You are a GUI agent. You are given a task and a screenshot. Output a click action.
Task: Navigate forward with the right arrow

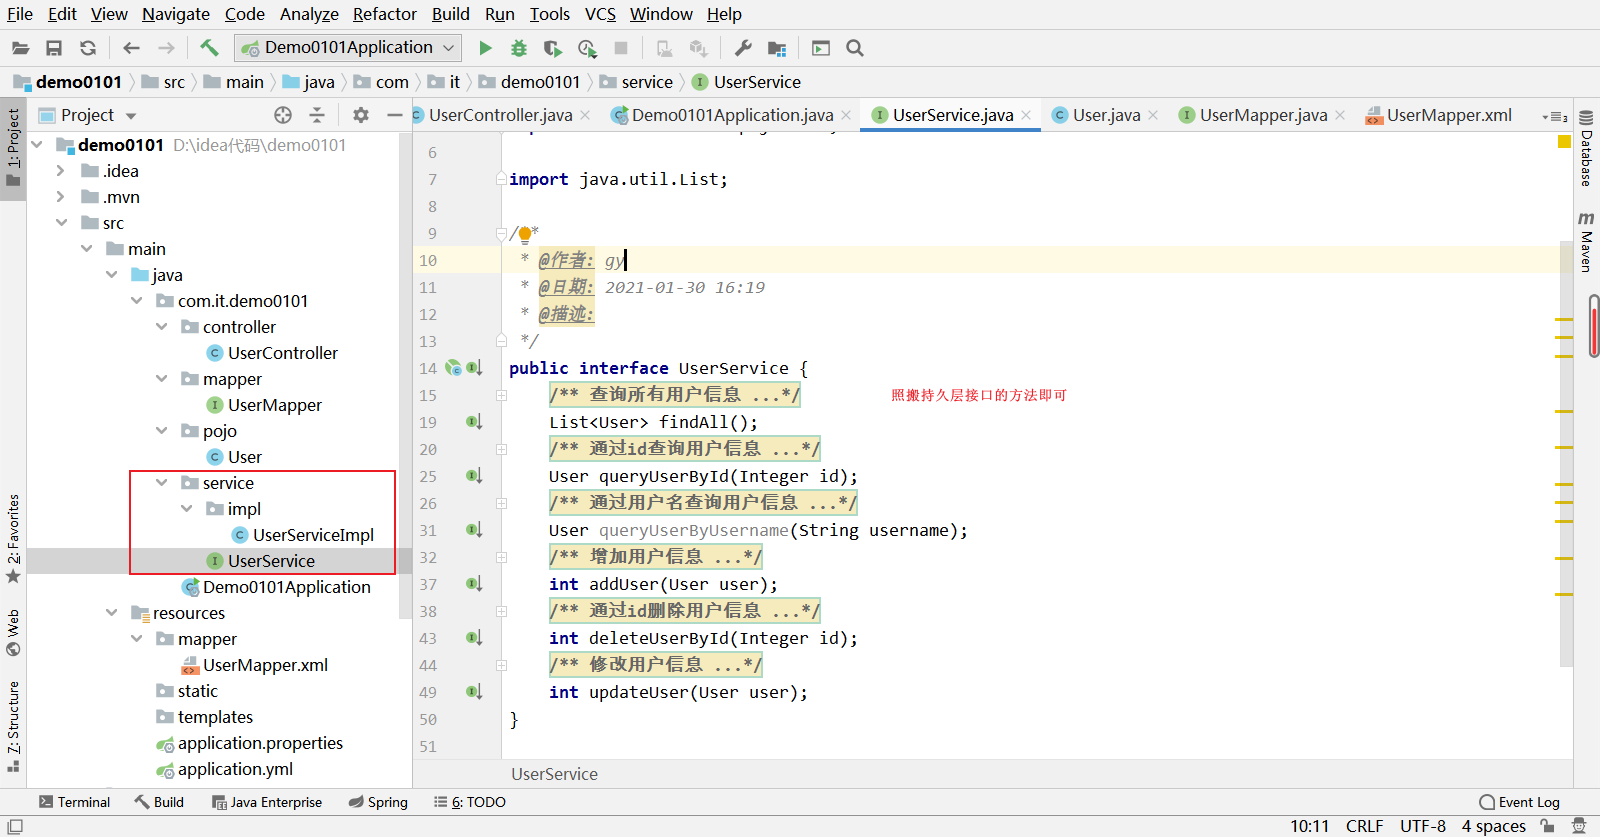(x=166, y=48)
